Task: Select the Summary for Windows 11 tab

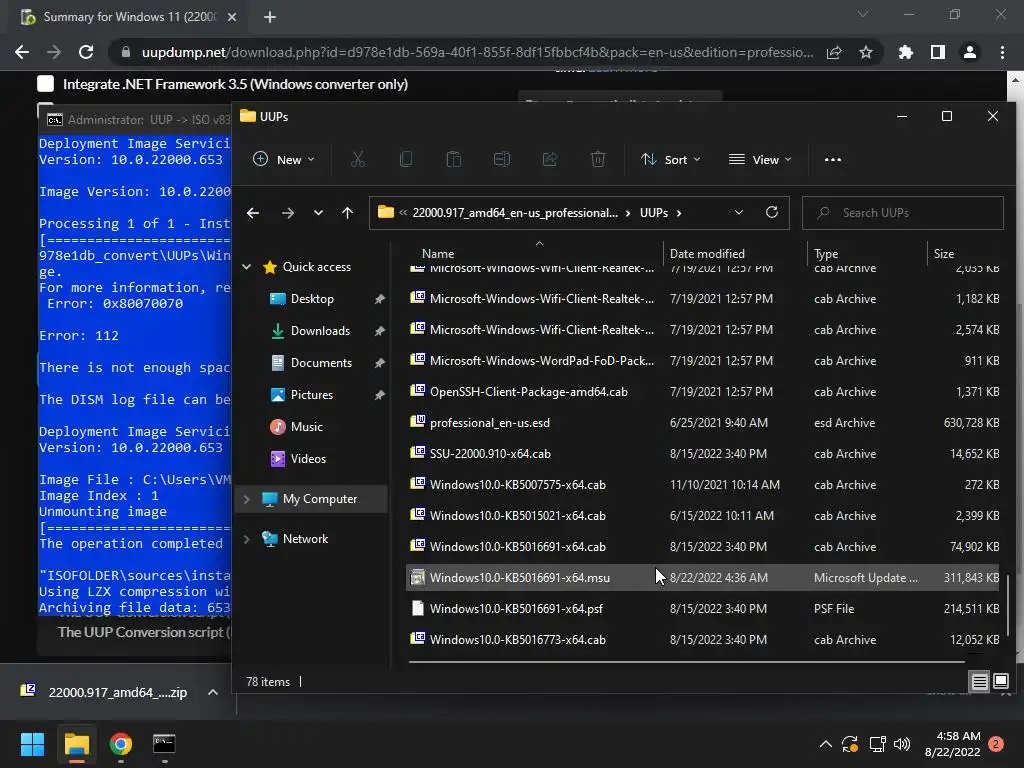Action: (129, 17)
